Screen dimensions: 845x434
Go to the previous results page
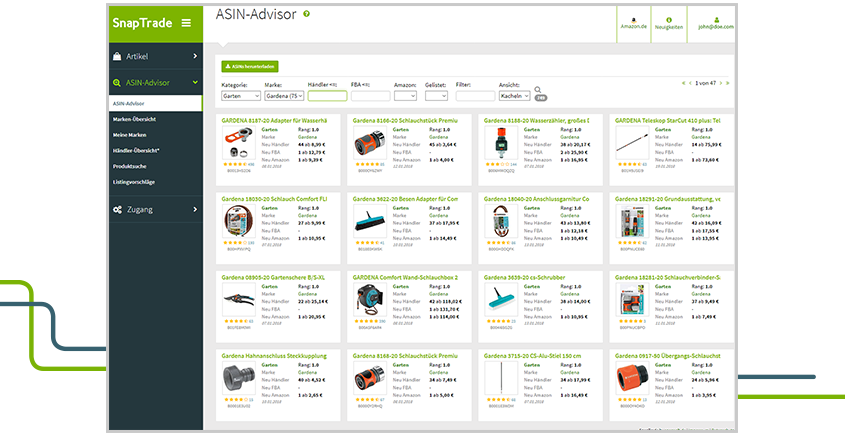point(690,83)
